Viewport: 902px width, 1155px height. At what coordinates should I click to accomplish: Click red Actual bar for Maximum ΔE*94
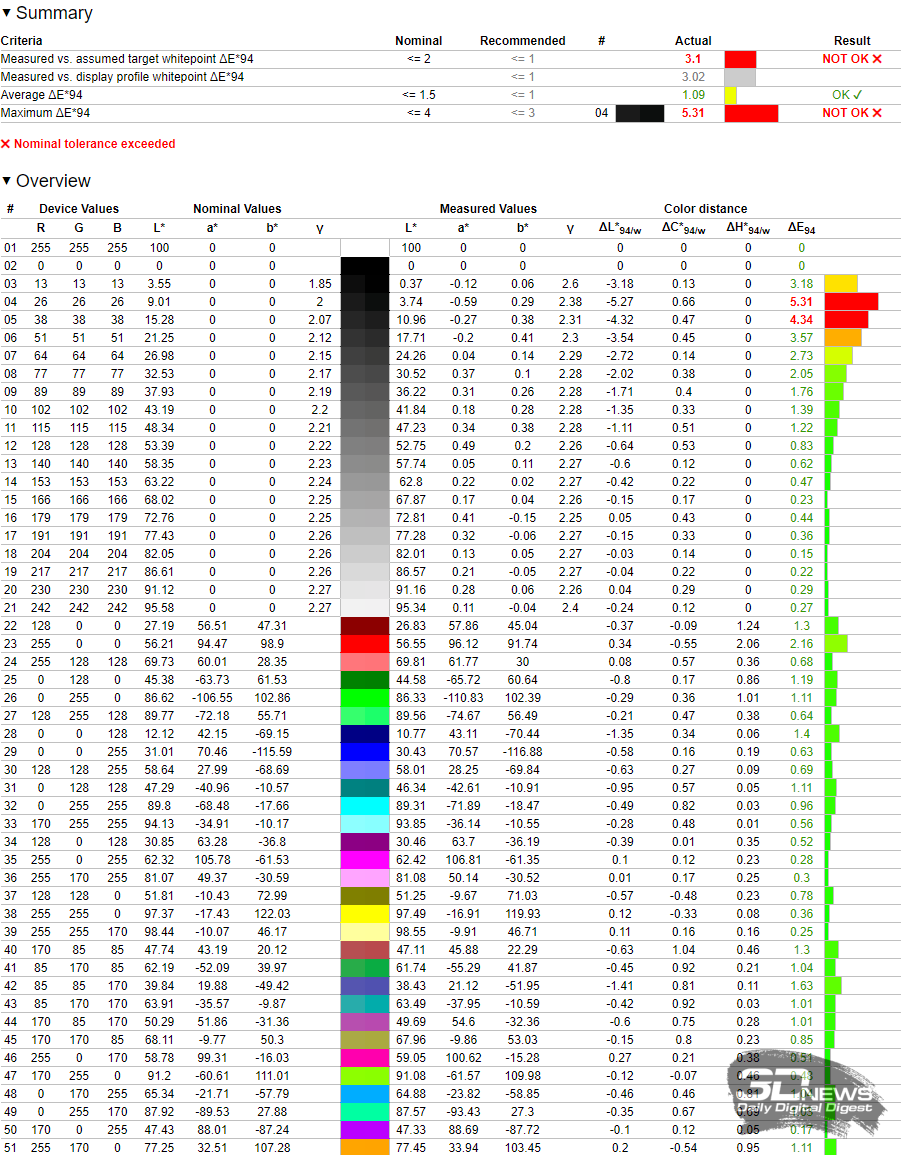[751, 113]
